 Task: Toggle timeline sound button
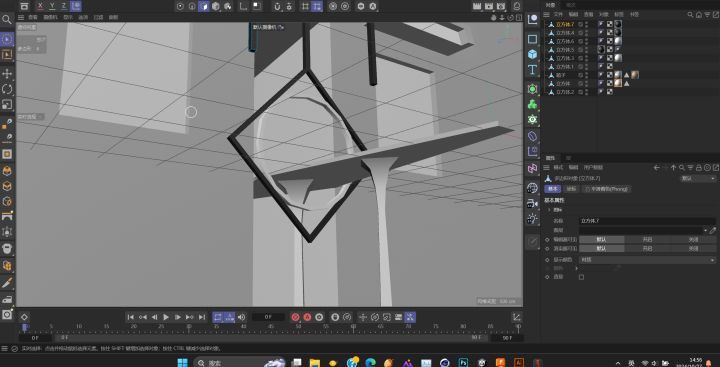[x=241, y=317]
